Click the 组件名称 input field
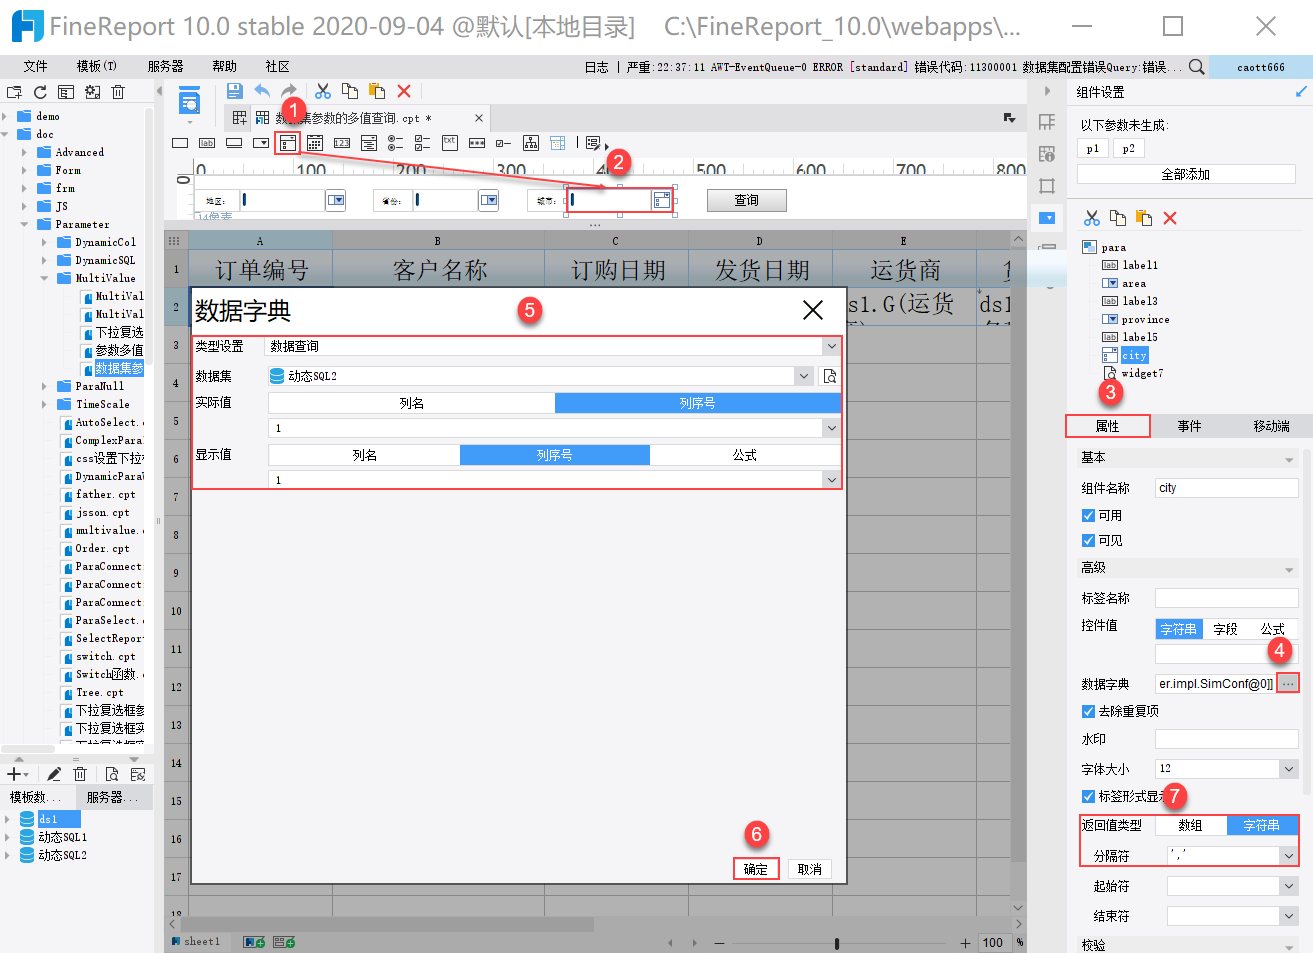 1227,488
